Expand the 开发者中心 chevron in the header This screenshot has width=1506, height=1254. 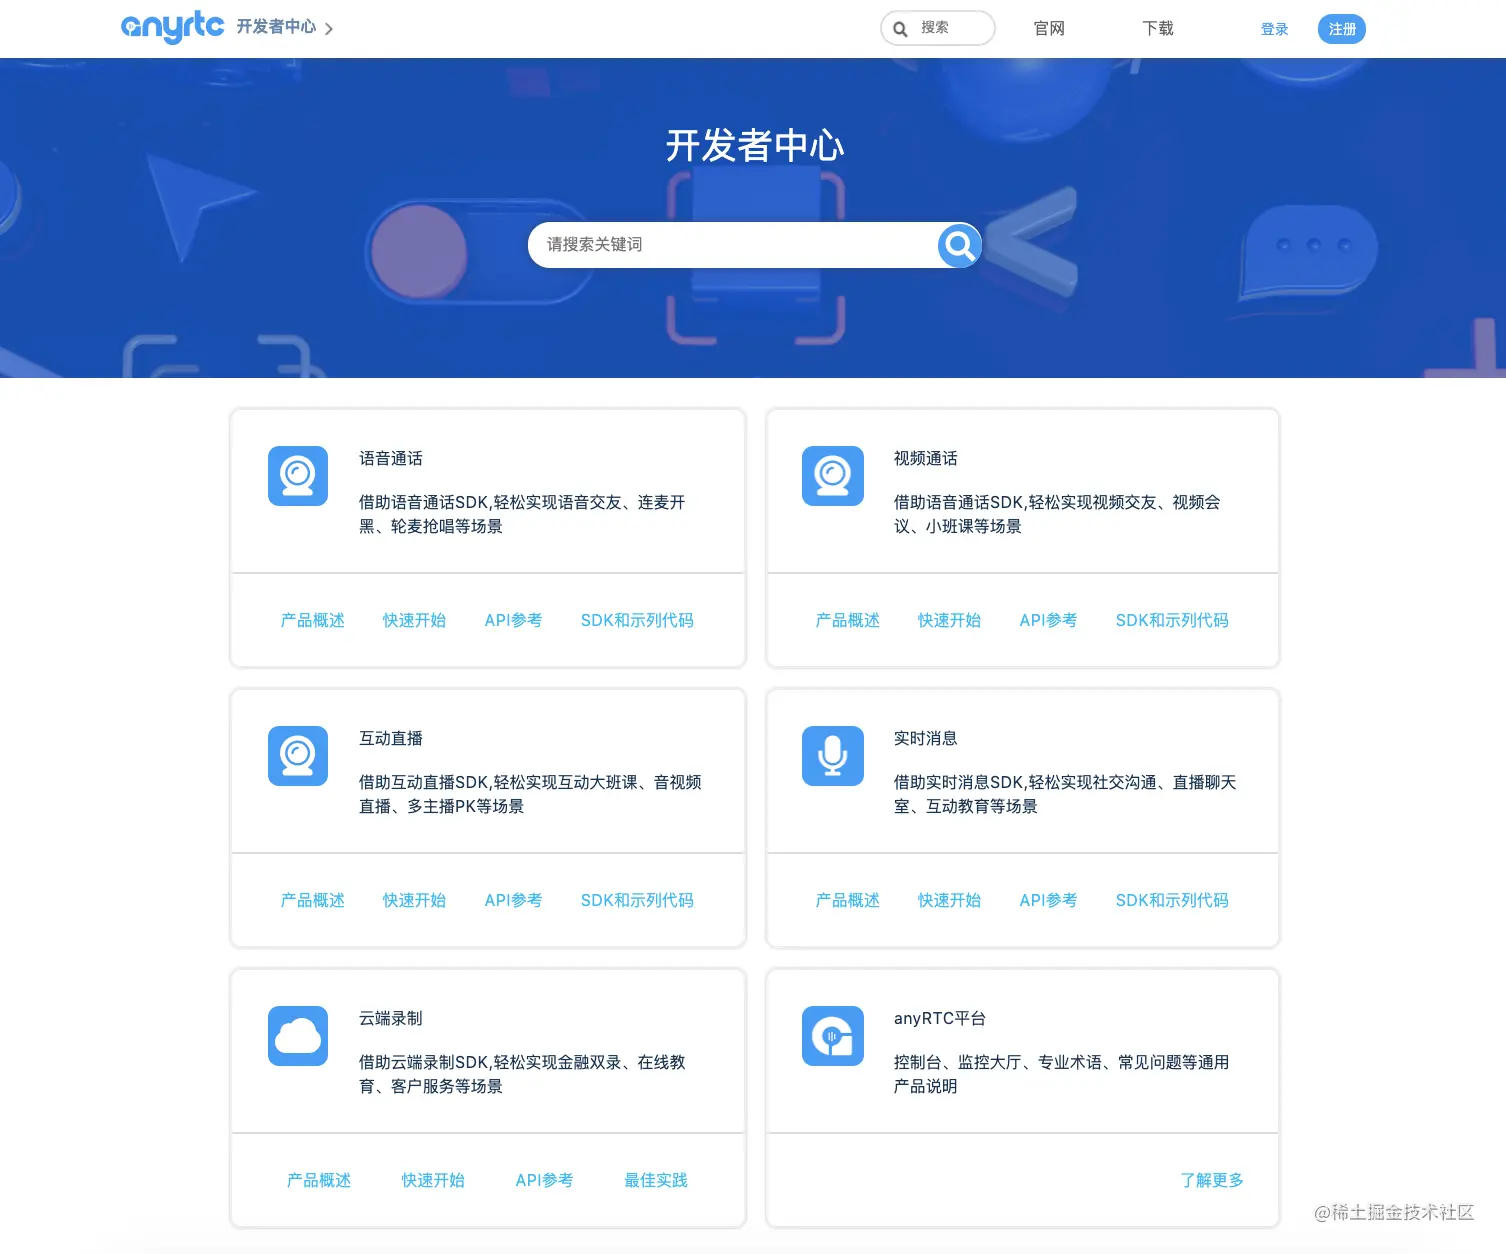click(x=329, y=29)
